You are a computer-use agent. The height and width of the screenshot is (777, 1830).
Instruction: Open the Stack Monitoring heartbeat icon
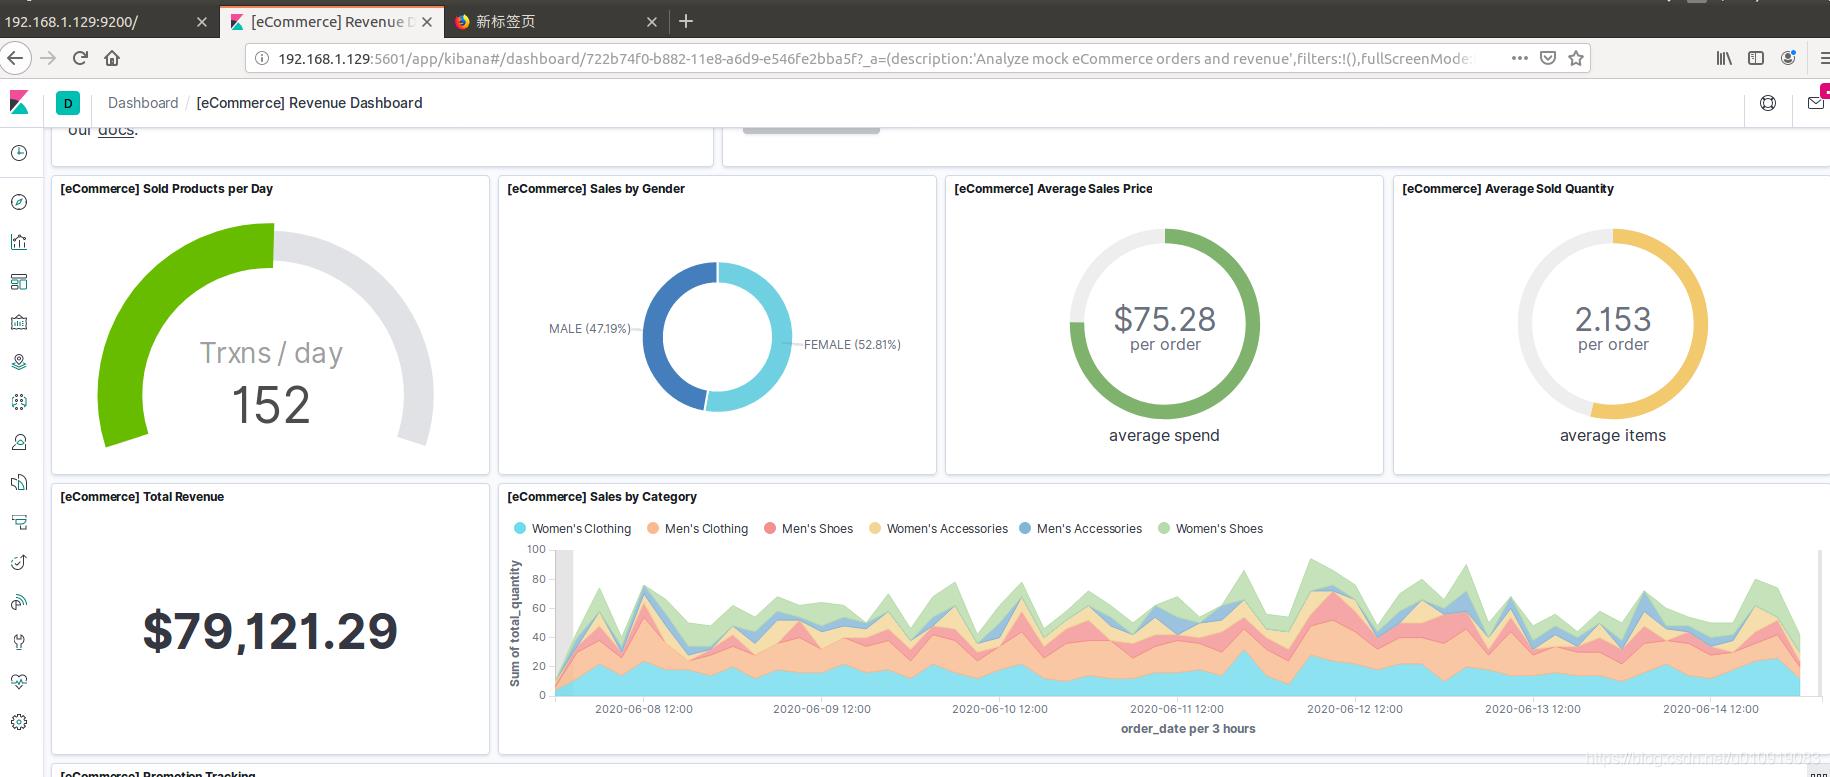(19, 682)
